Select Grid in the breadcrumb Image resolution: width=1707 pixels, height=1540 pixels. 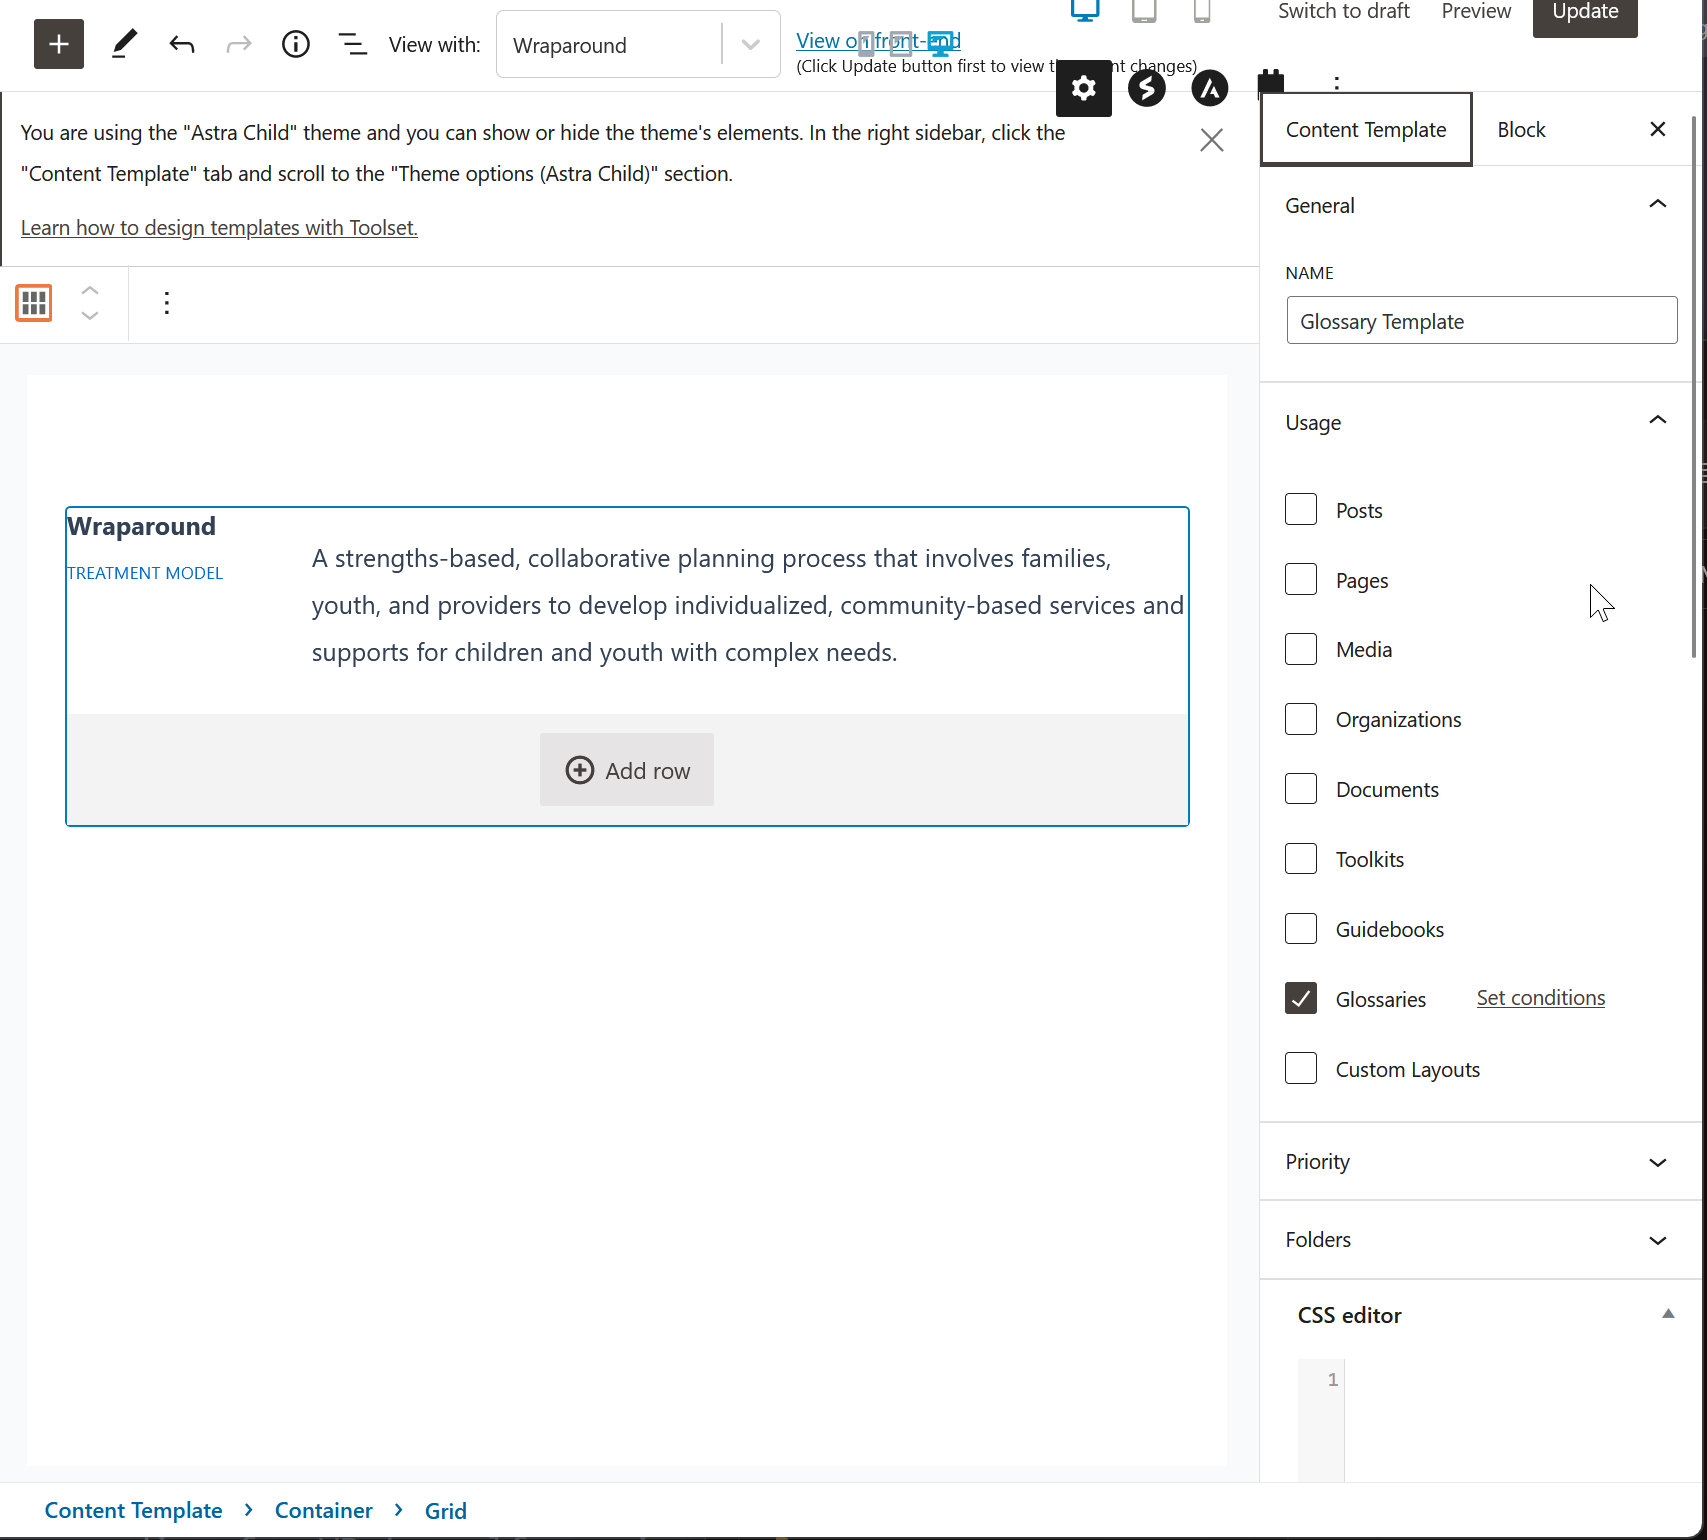pyautogui.click(x=446, y=1511)
